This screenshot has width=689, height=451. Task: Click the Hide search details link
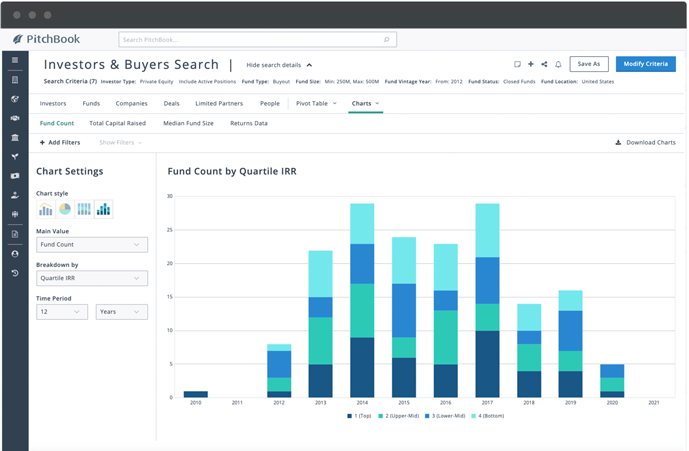pos(273,65)
